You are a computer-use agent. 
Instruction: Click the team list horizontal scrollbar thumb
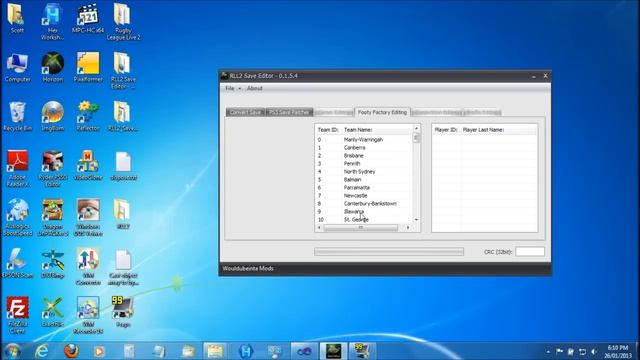(360, 228)
